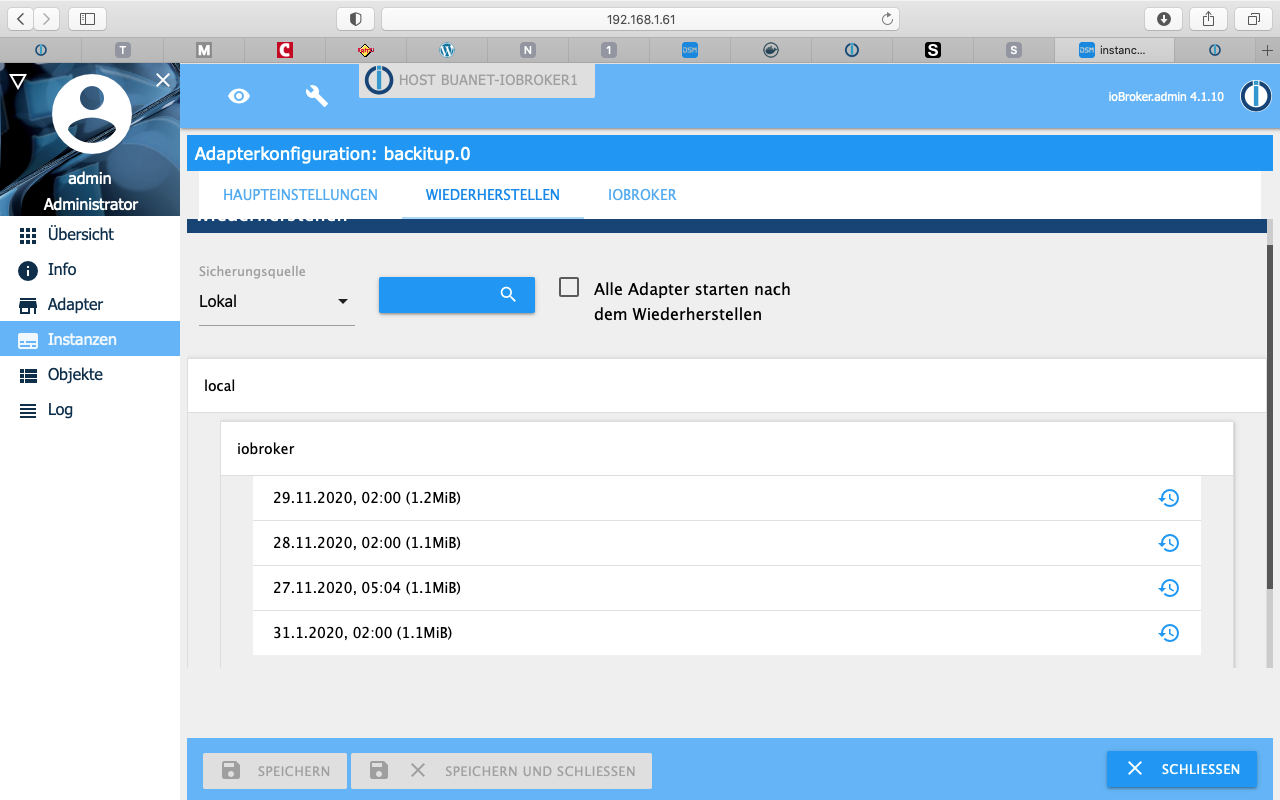This screenshot has width=1280, height=800.
Task: Switch to the black S browser tab
Action: pyautogui.click(x=933, y=50)
